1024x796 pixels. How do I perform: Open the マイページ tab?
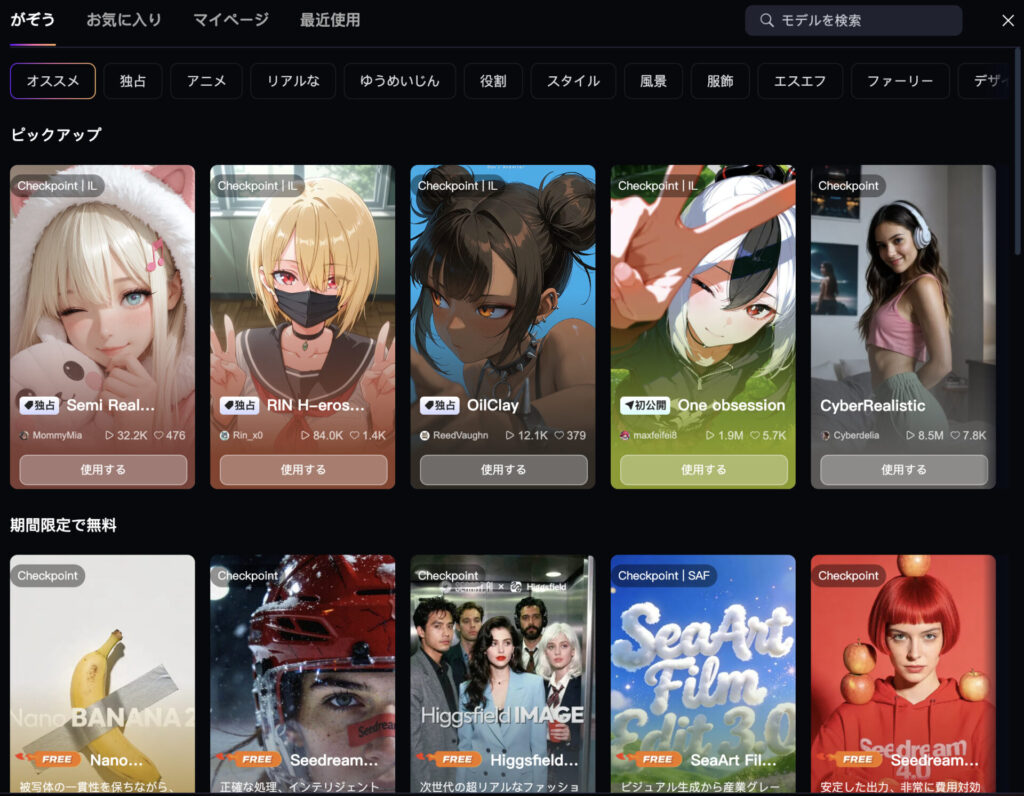point(231,20)
